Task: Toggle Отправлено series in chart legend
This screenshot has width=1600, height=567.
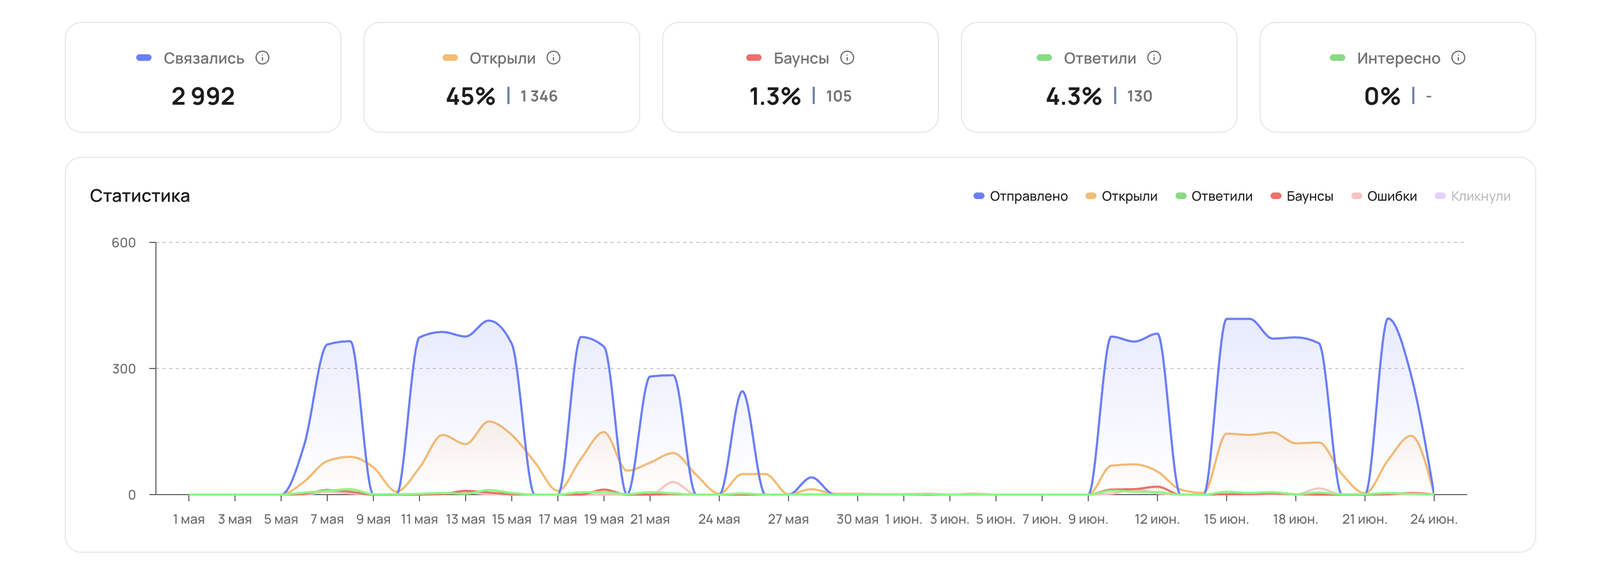Action: 1021,196
